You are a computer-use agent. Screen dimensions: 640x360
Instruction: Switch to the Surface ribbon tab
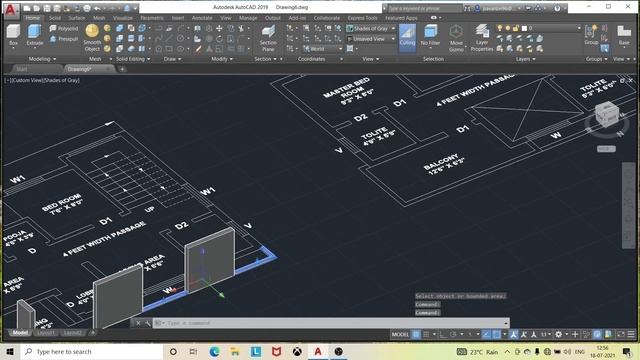(76, 18)
